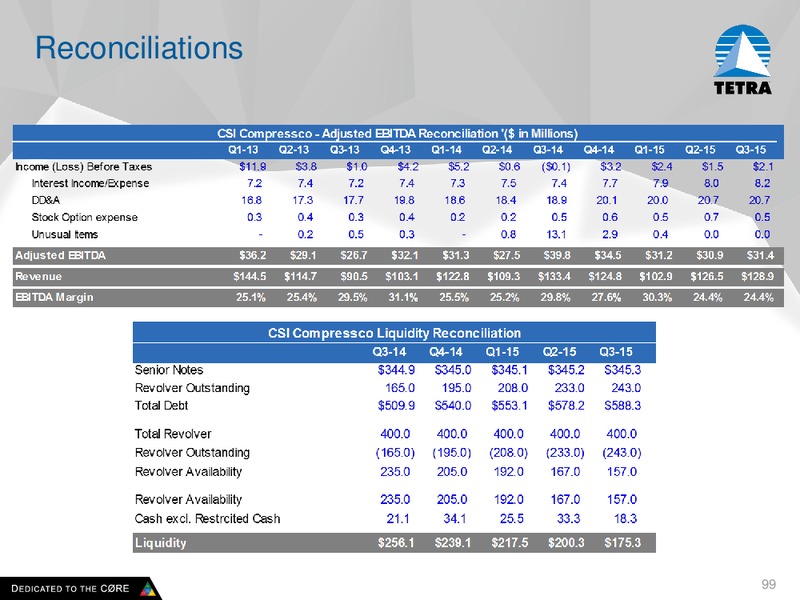
Task: Click the Total Debt row label
Action: (x=161, y=406)
